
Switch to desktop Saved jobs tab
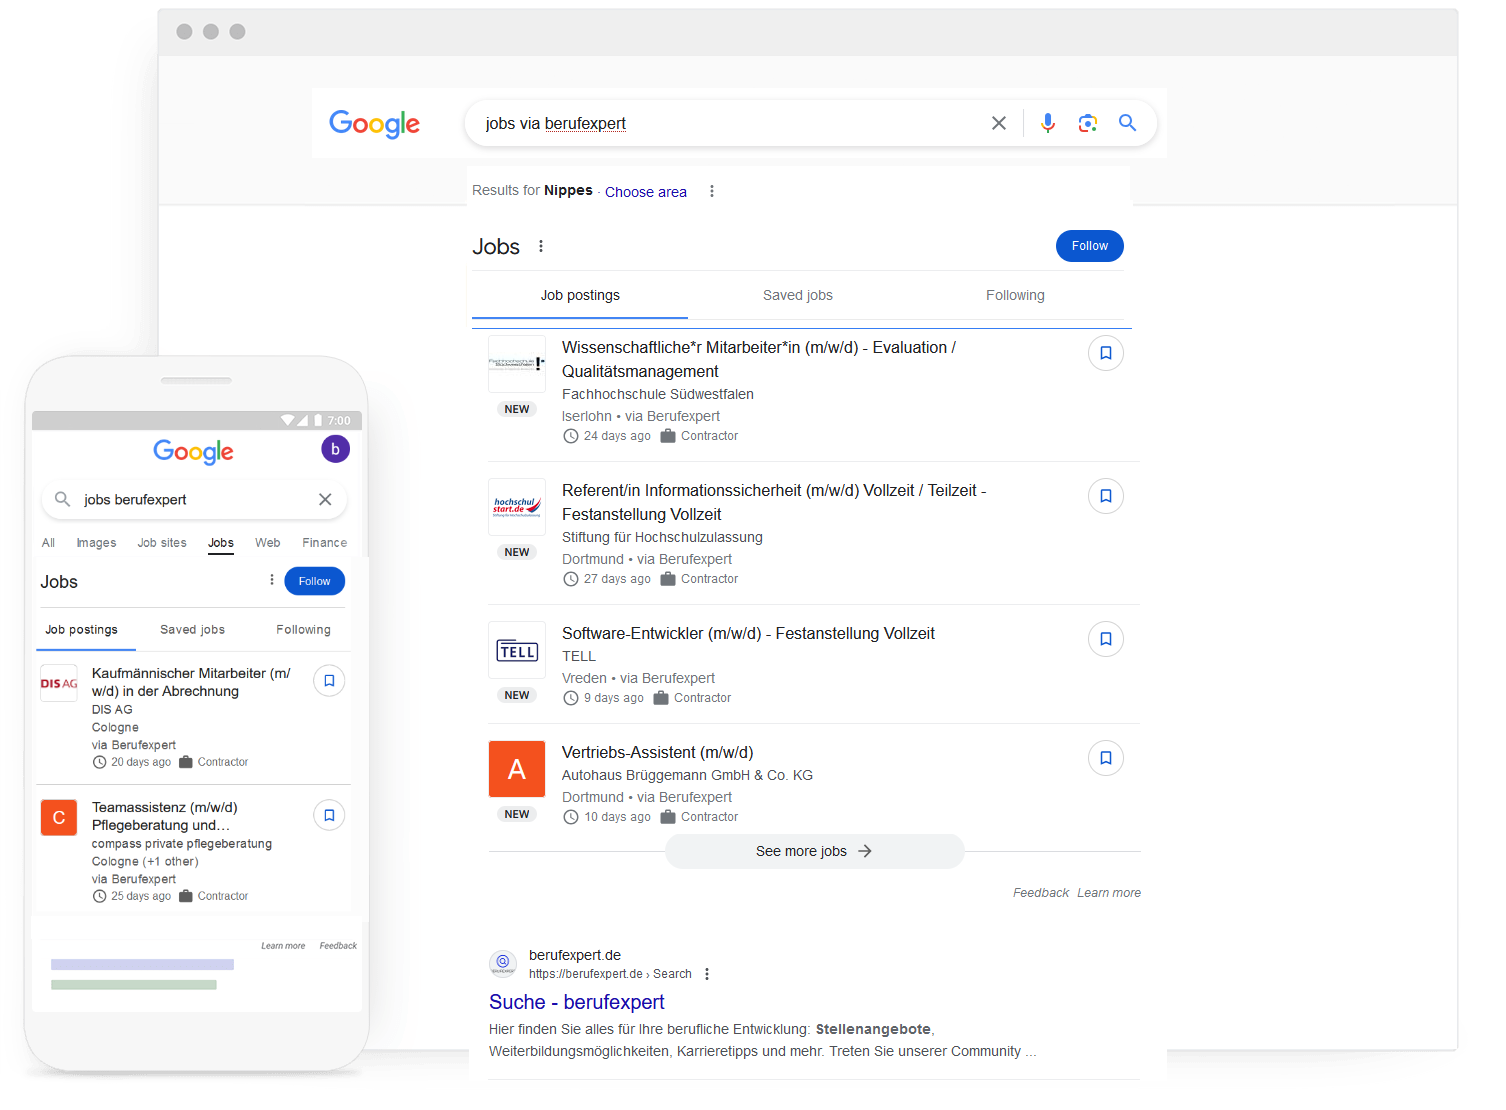[x=797, y=295]
